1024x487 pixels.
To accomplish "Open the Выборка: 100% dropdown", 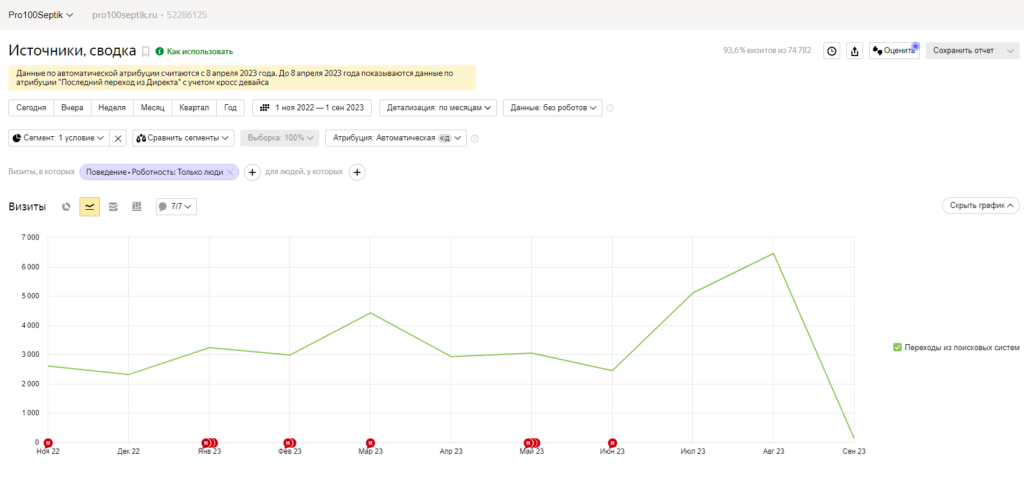I will (280, 138).
